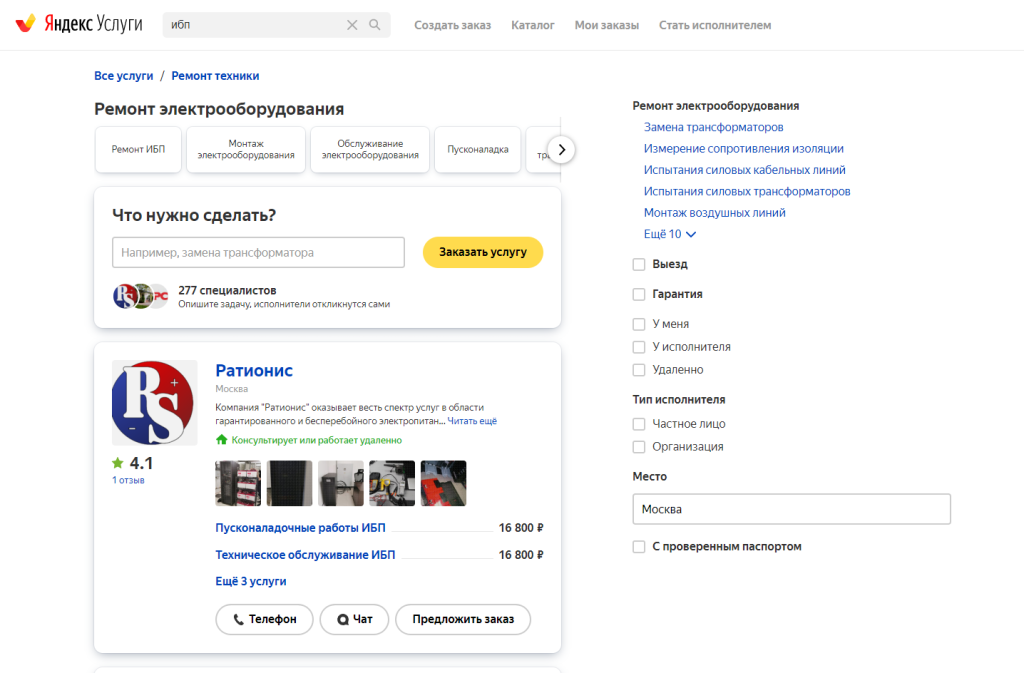Select Организация executor type
Screen dimensions: 1024x673
[x=639, y=447]
